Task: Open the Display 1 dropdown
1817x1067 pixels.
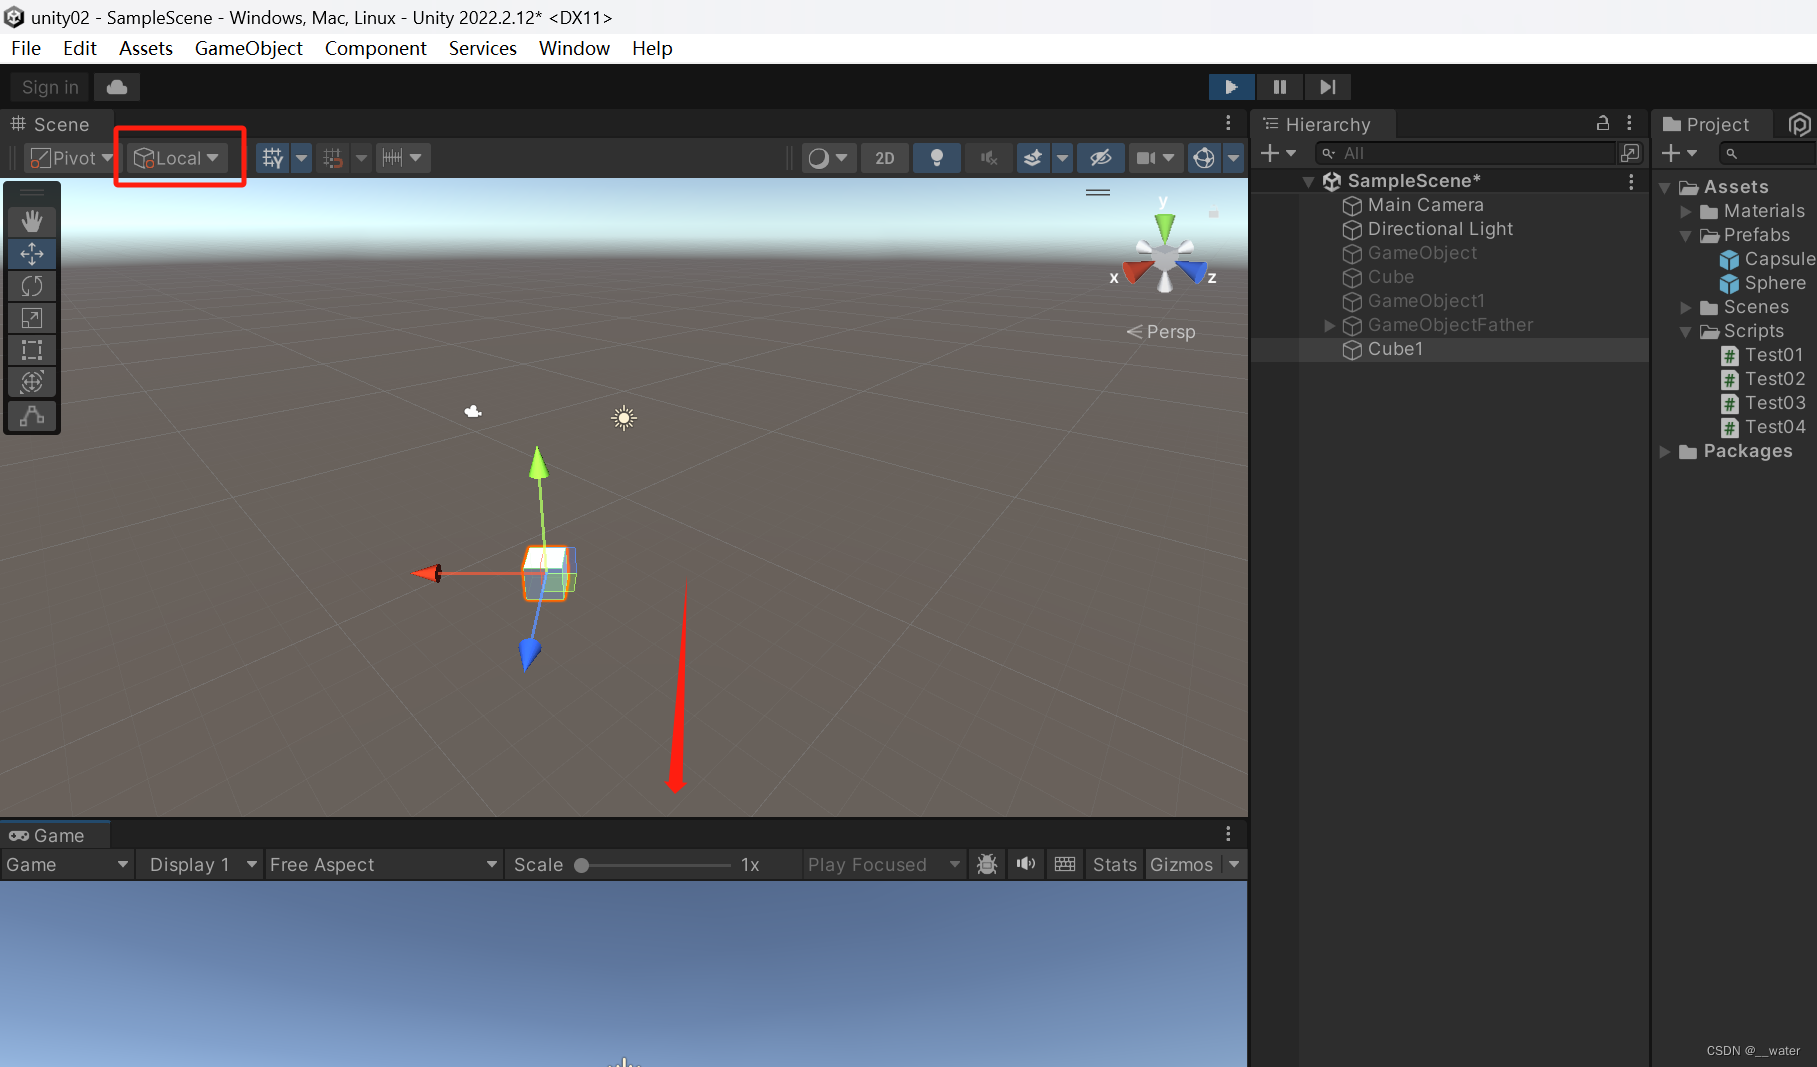Action: 203,865
